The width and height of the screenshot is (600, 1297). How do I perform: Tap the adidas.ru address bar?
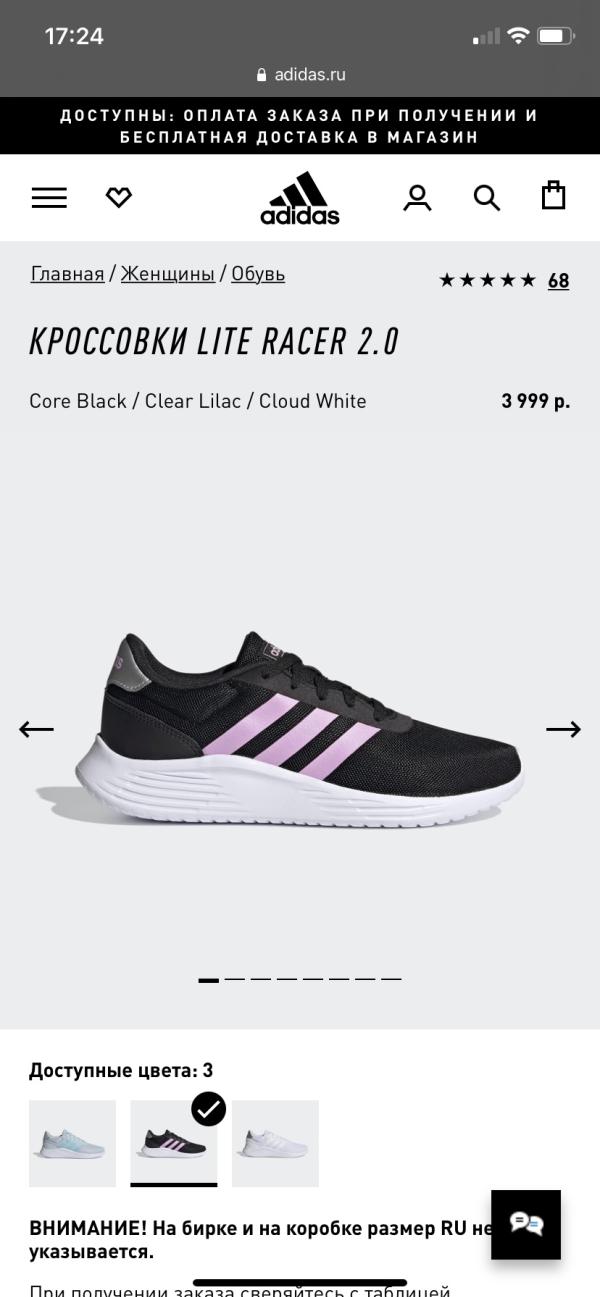point(300,74)
